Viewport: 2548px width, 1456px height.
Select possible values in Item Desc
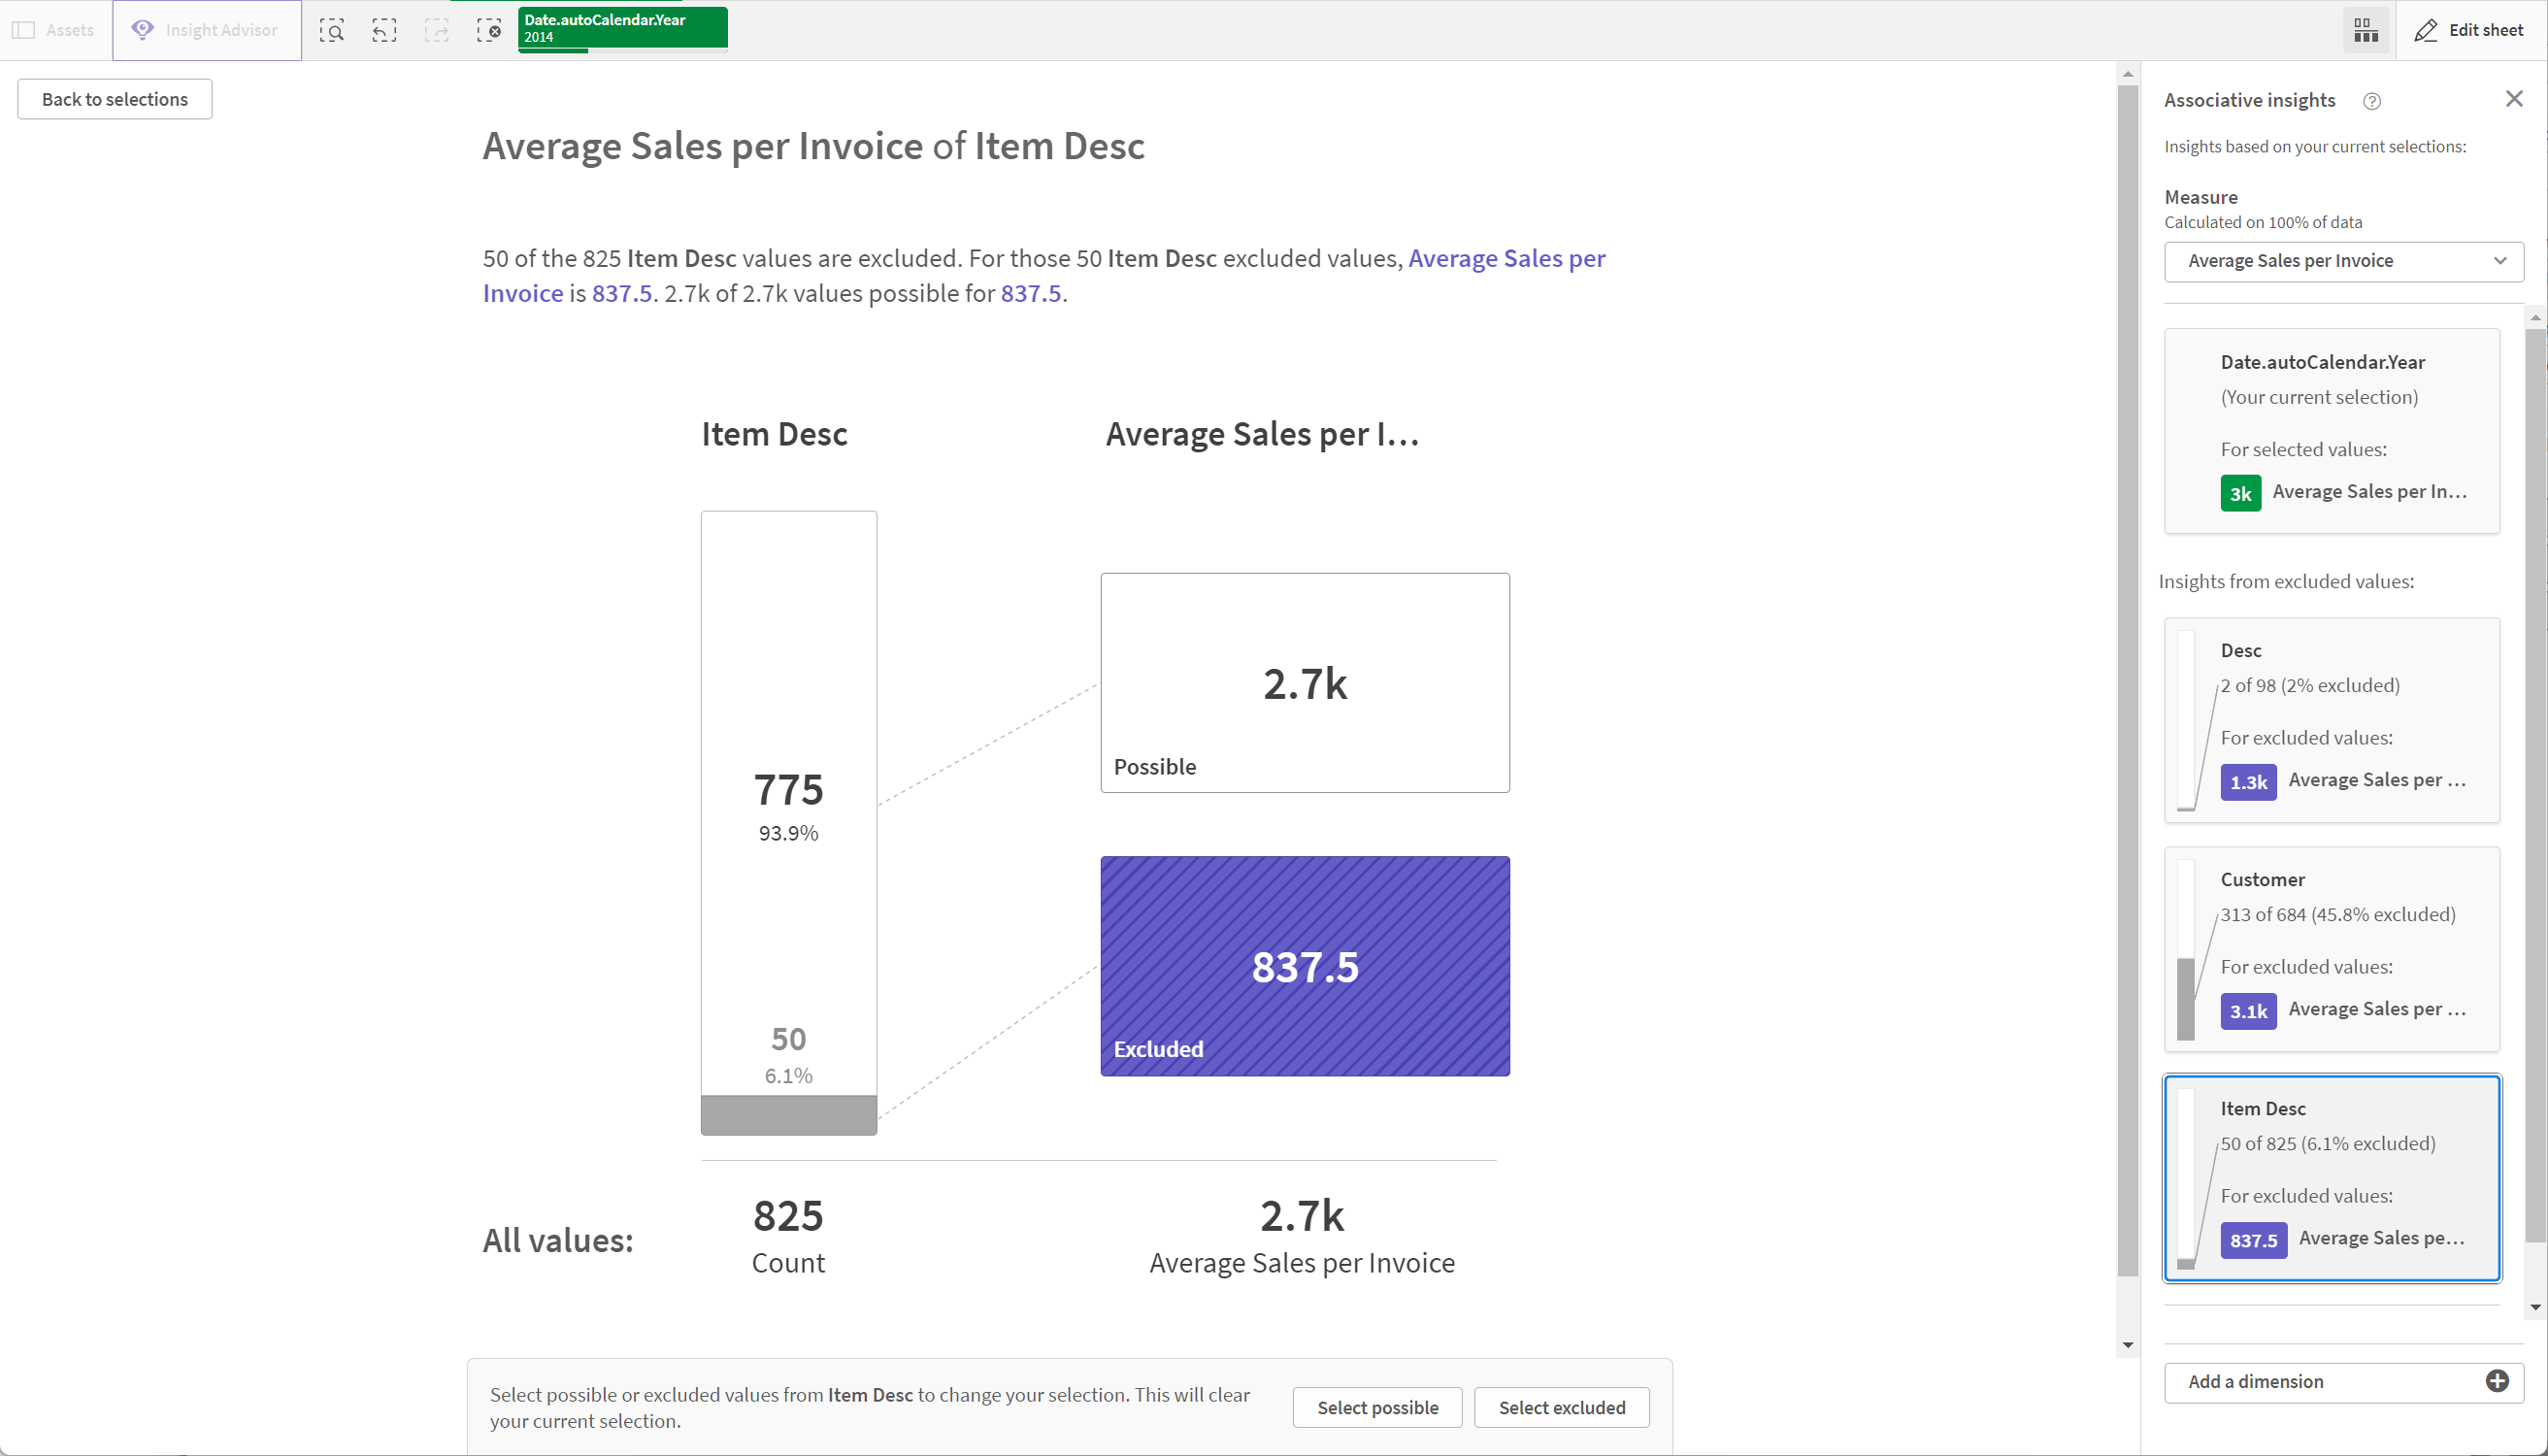[1379, 1407]
